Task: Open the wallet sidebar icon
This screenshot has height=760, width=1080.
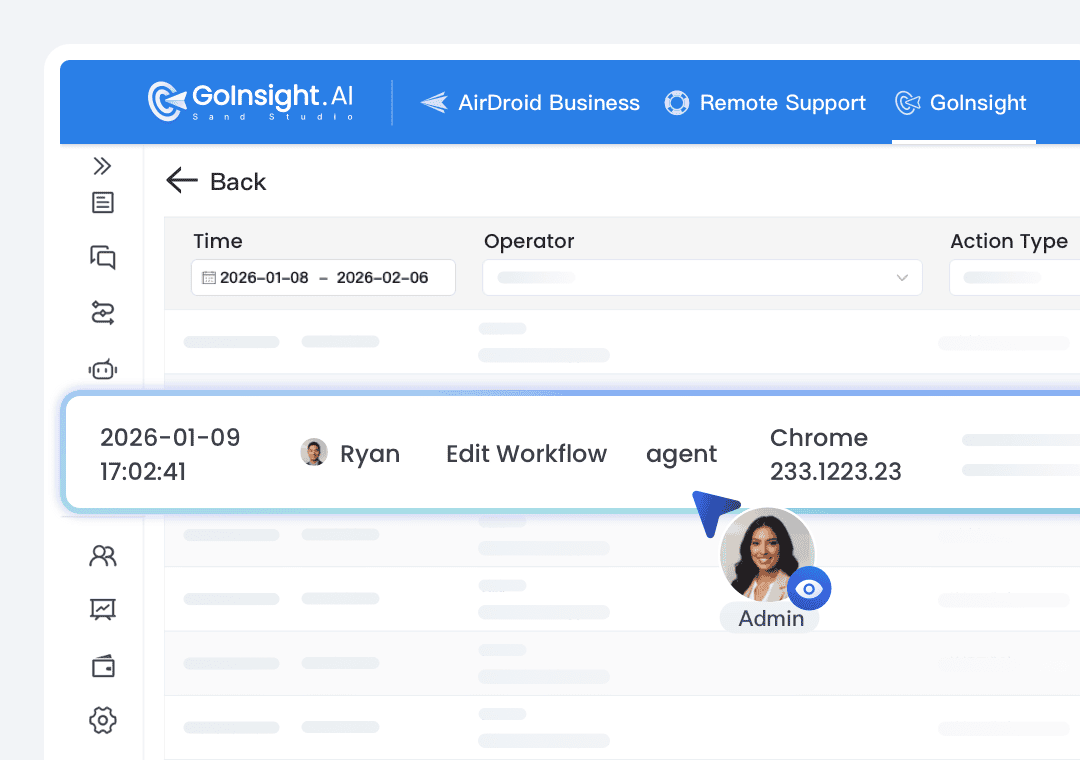Action: tap(102, 665)
